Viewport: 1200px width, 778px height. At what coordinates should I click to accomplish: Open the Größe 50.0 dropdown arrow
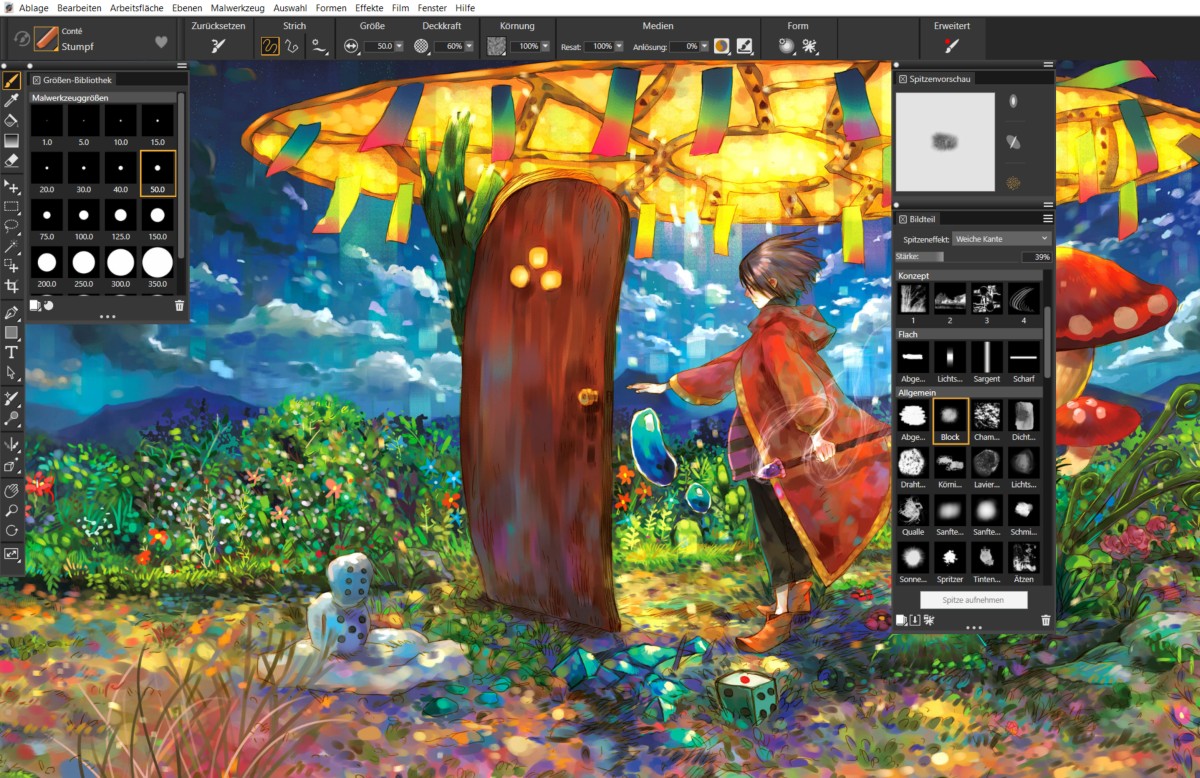tap(399, 46)
